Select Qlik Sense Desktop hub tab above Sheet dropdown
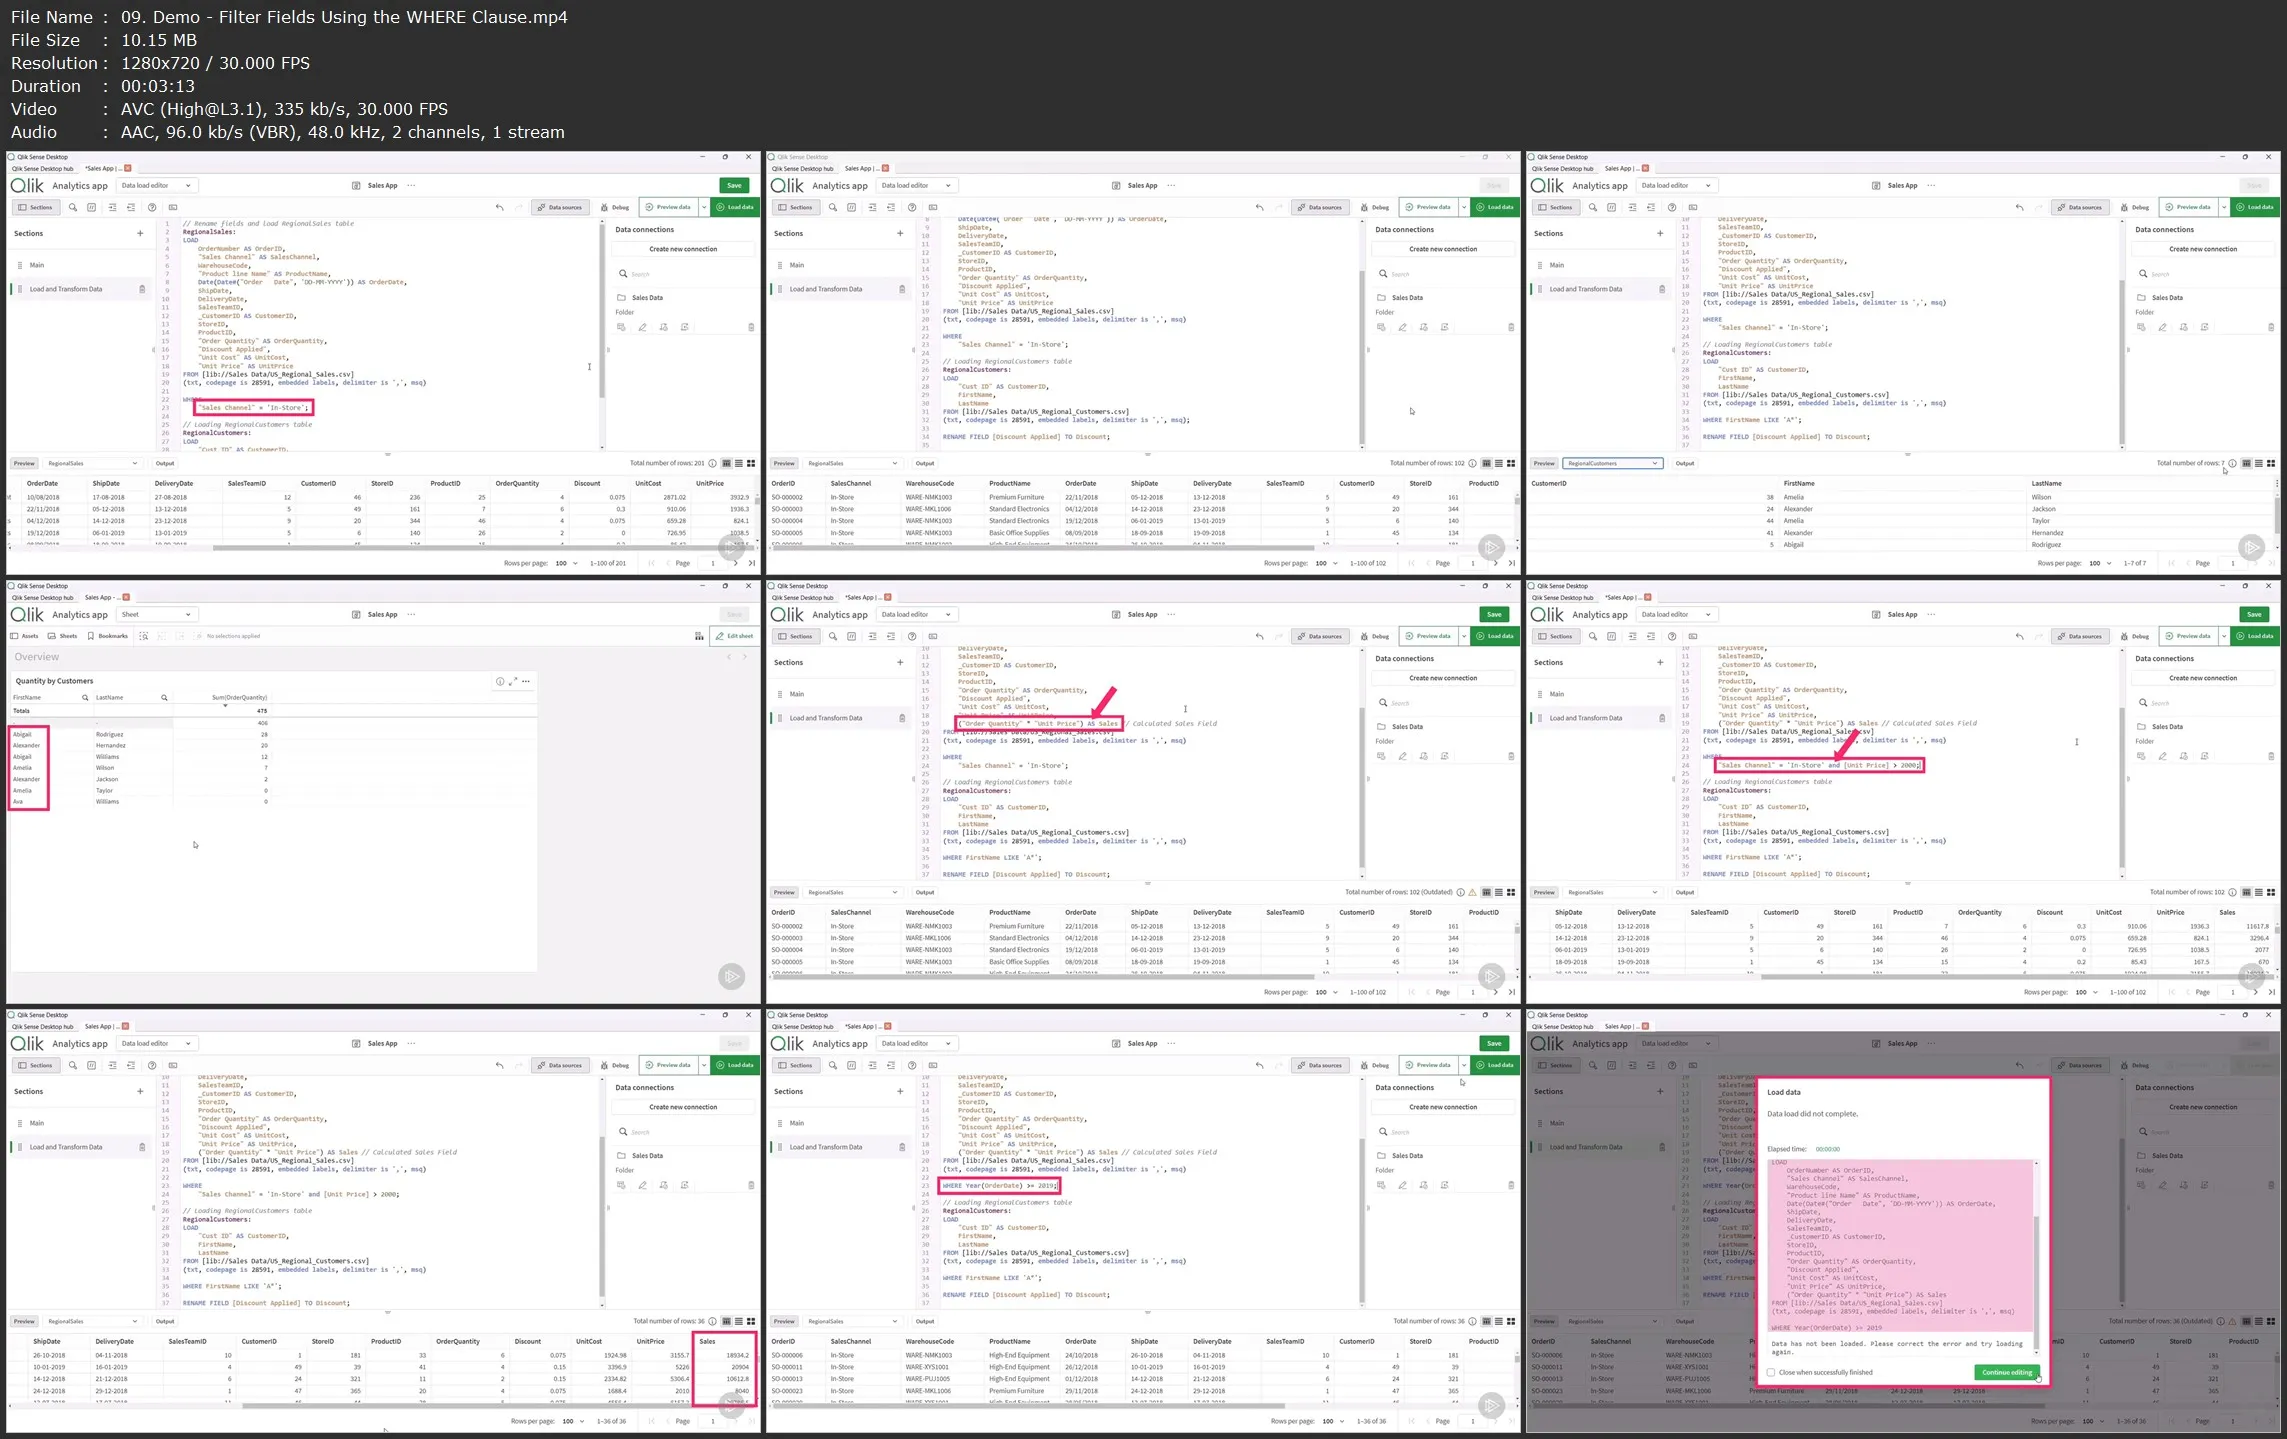 (43, 597)
